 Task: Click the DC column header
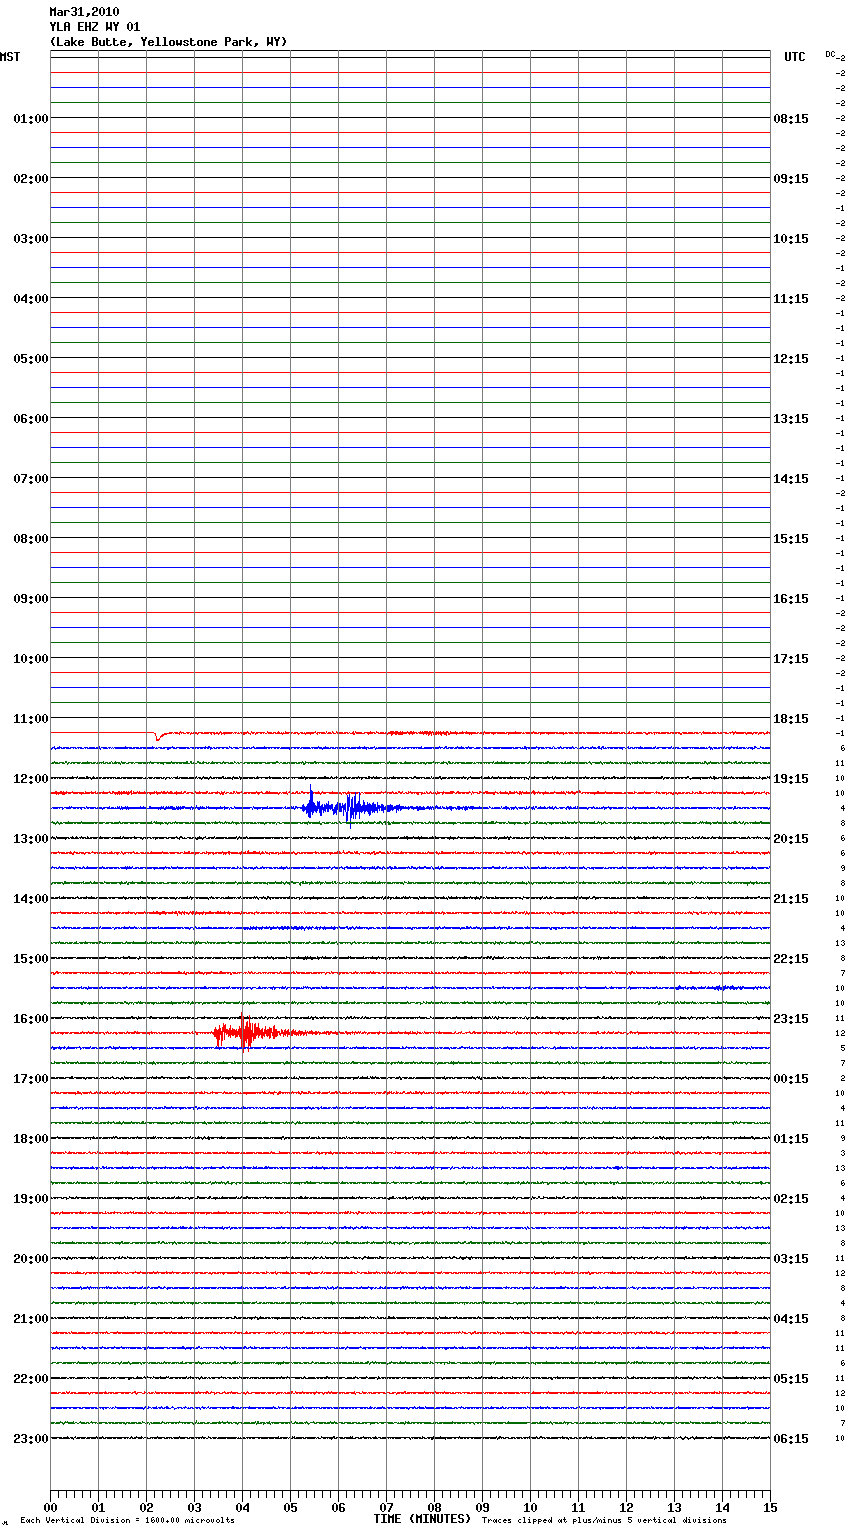pos(830,54)
